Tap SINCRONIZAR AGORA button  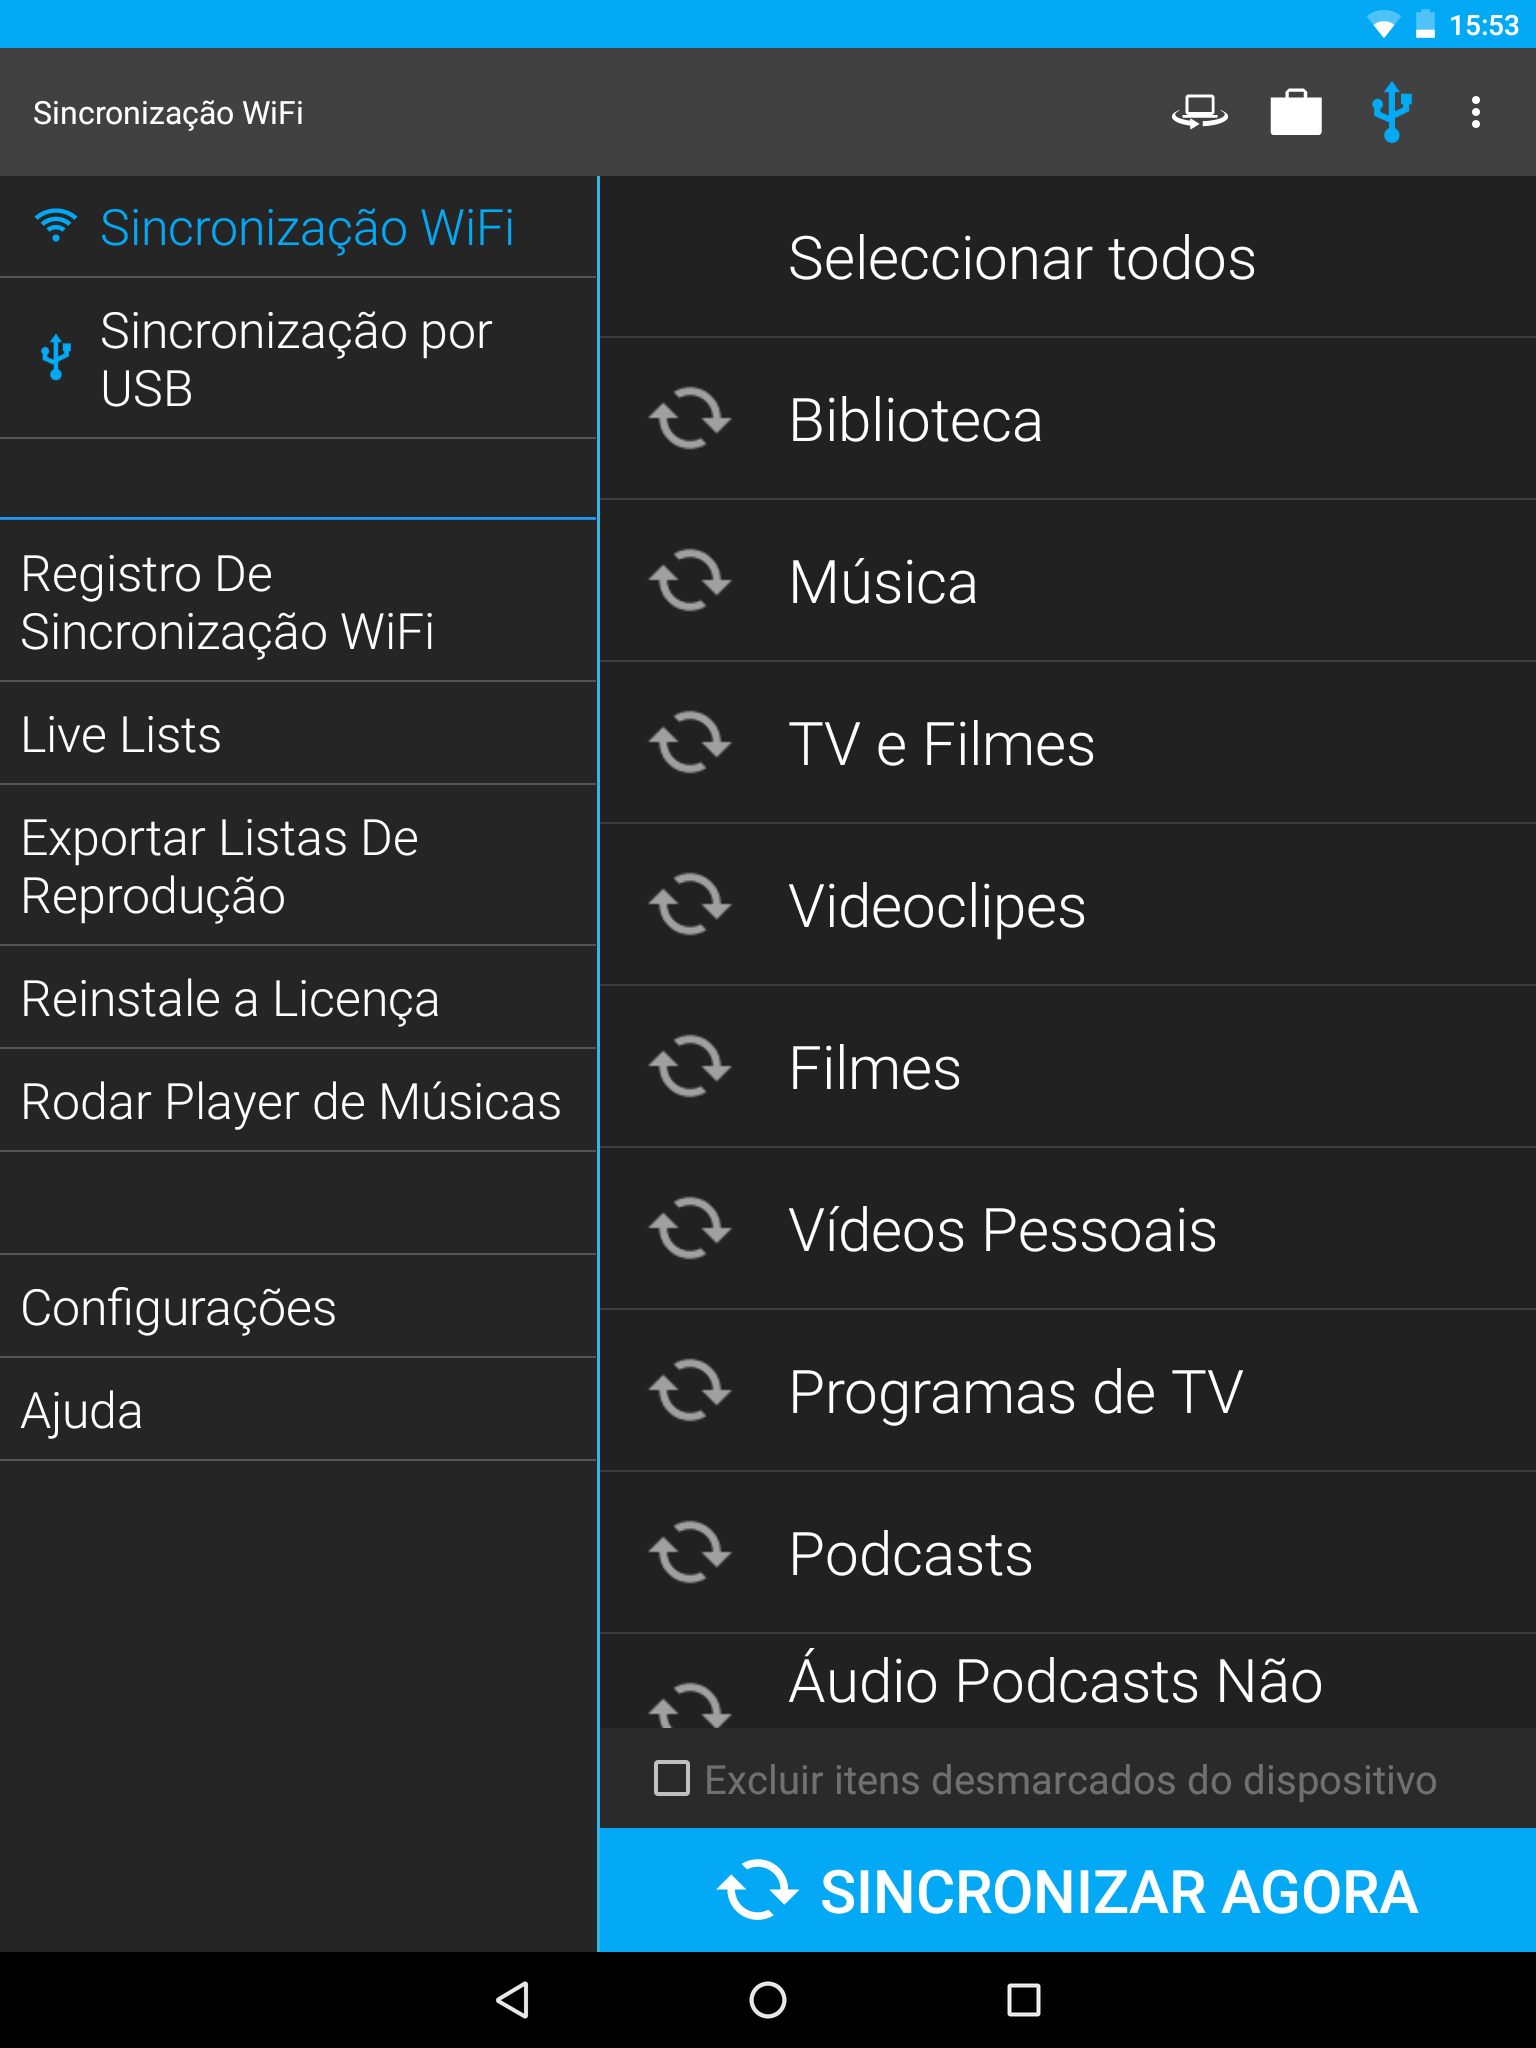click(1067, 1890)
